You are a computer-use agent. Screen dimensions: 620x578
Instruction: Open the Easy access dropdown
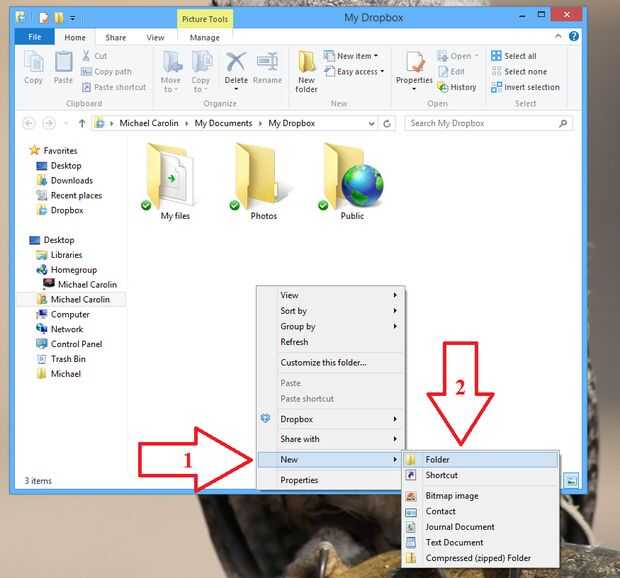pos(354,72)
